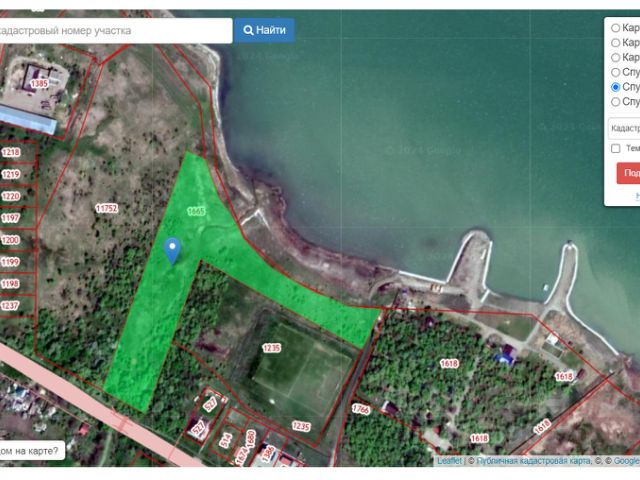
Task: Select the third map layer radio button
Action: tap(615, 58)
